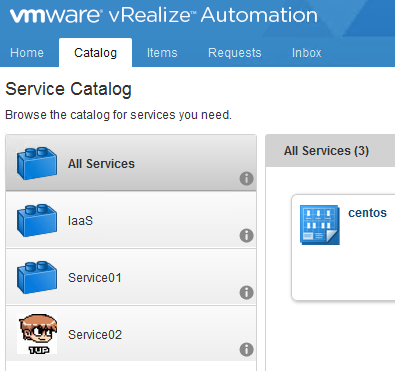Show info for IaaS service
This screenshot has height=371, width=395.
click(x=246, y=236)
